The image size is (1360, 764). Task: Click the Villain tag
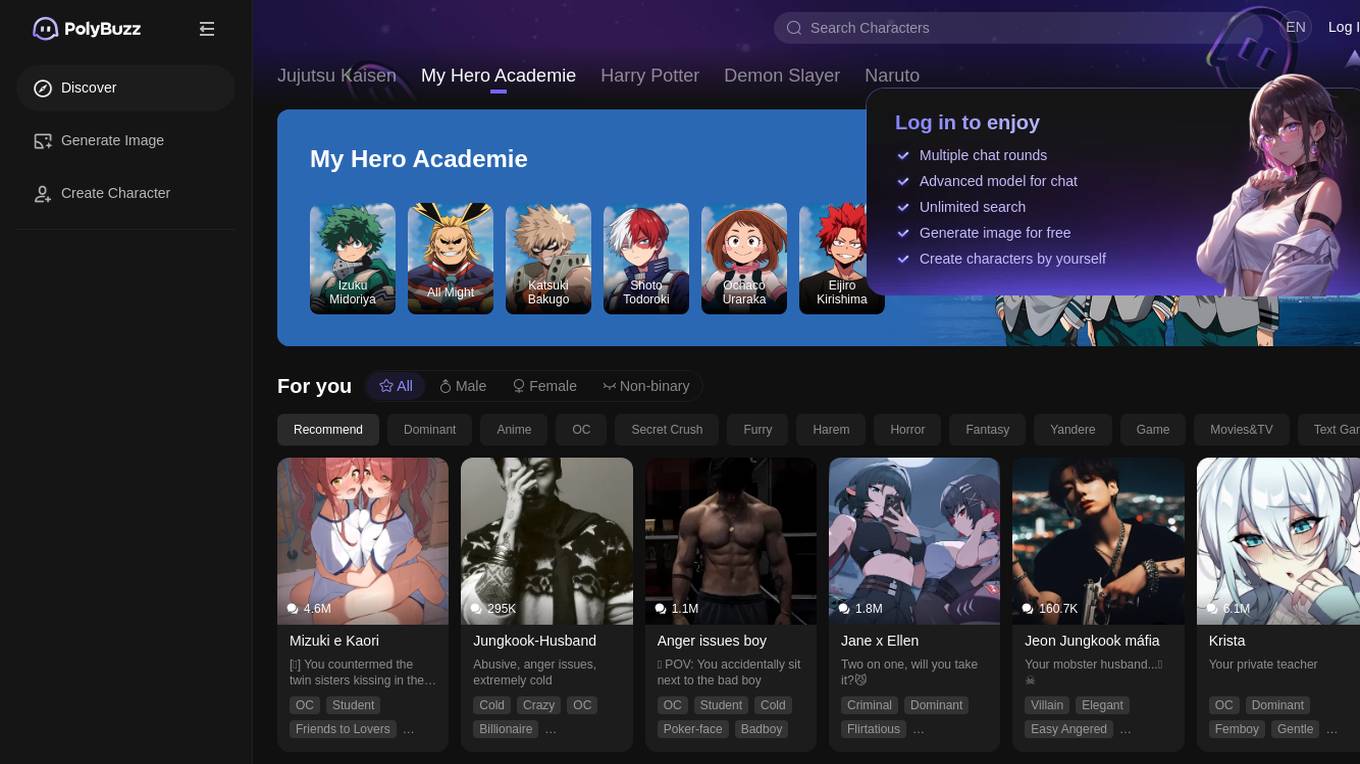[1047, 705]
